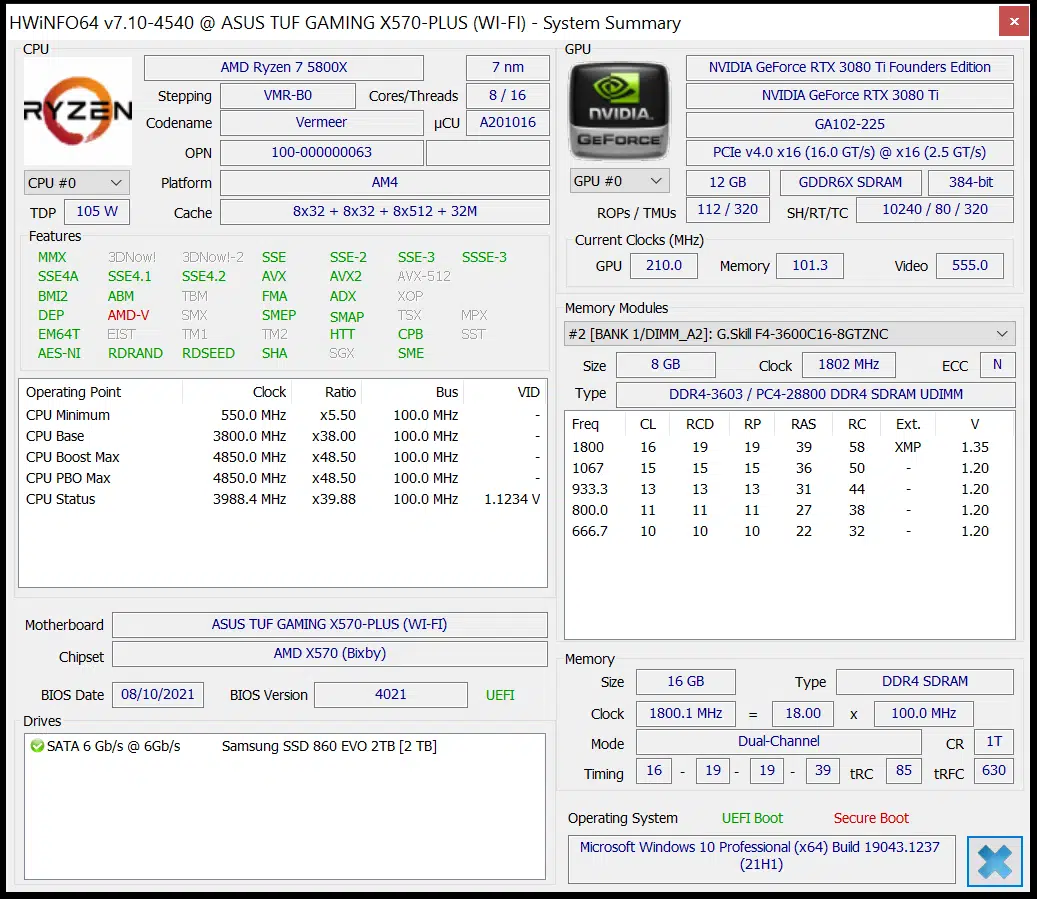The height and width of the screenshot is (899, 1037).
Task: Click the total memory size 16 GB field
Action: coord(685,682)
